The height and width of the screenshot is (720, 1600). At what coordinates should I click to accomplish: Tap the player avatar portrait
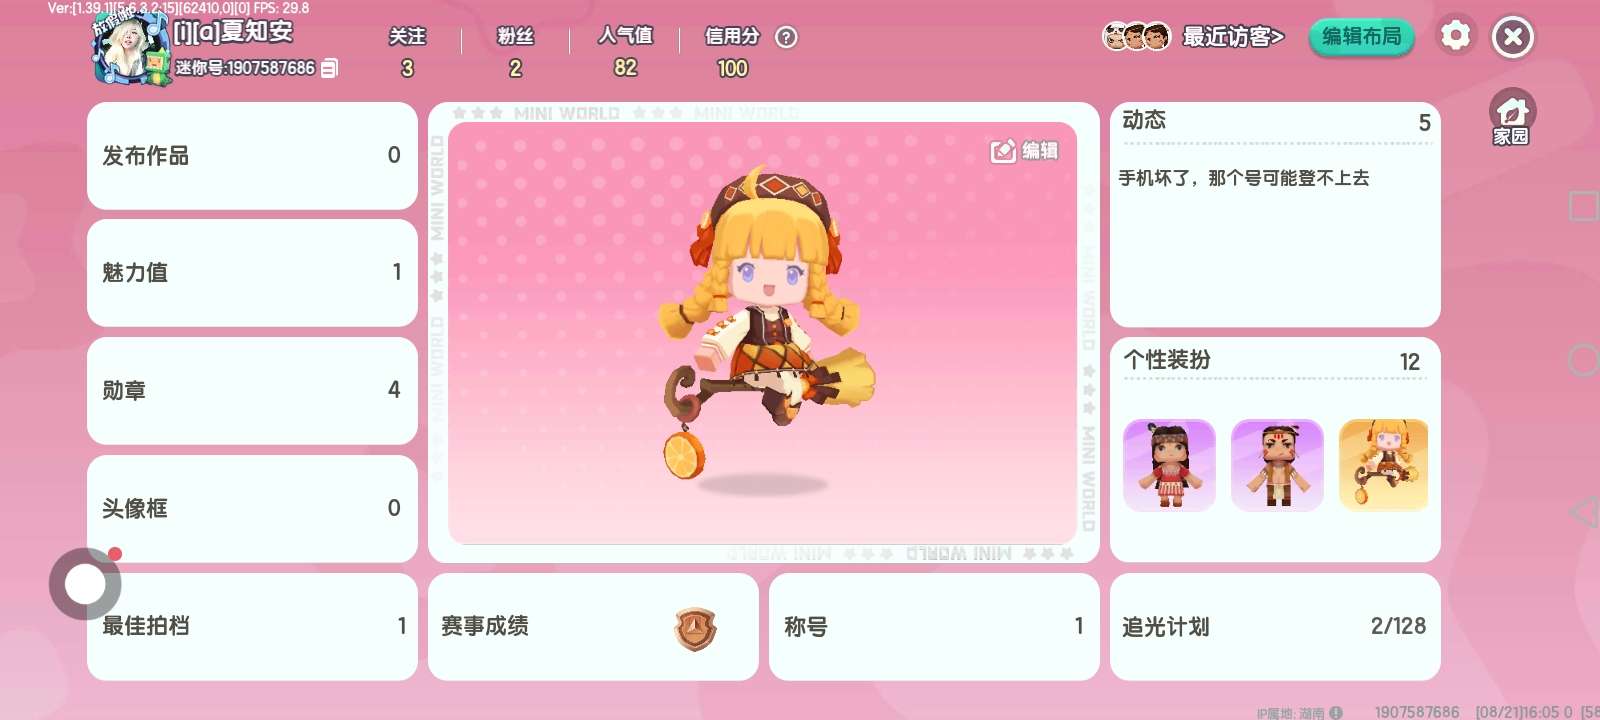[130, 47]
